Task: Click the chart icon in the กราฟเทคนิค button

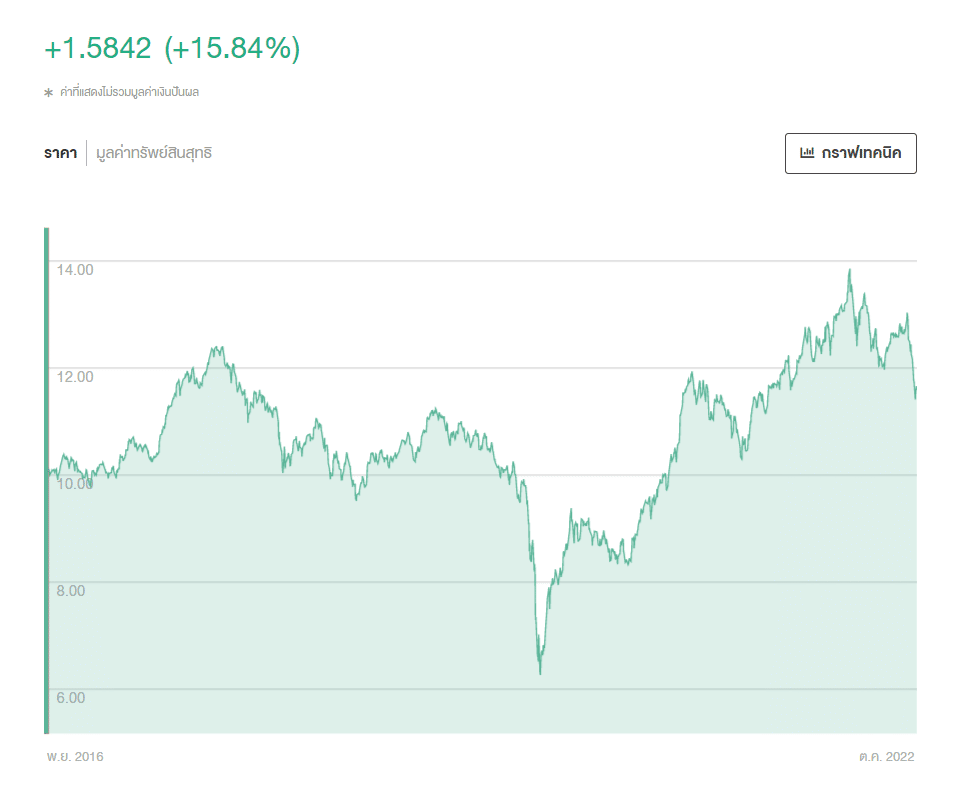Action: coord(807,153)
